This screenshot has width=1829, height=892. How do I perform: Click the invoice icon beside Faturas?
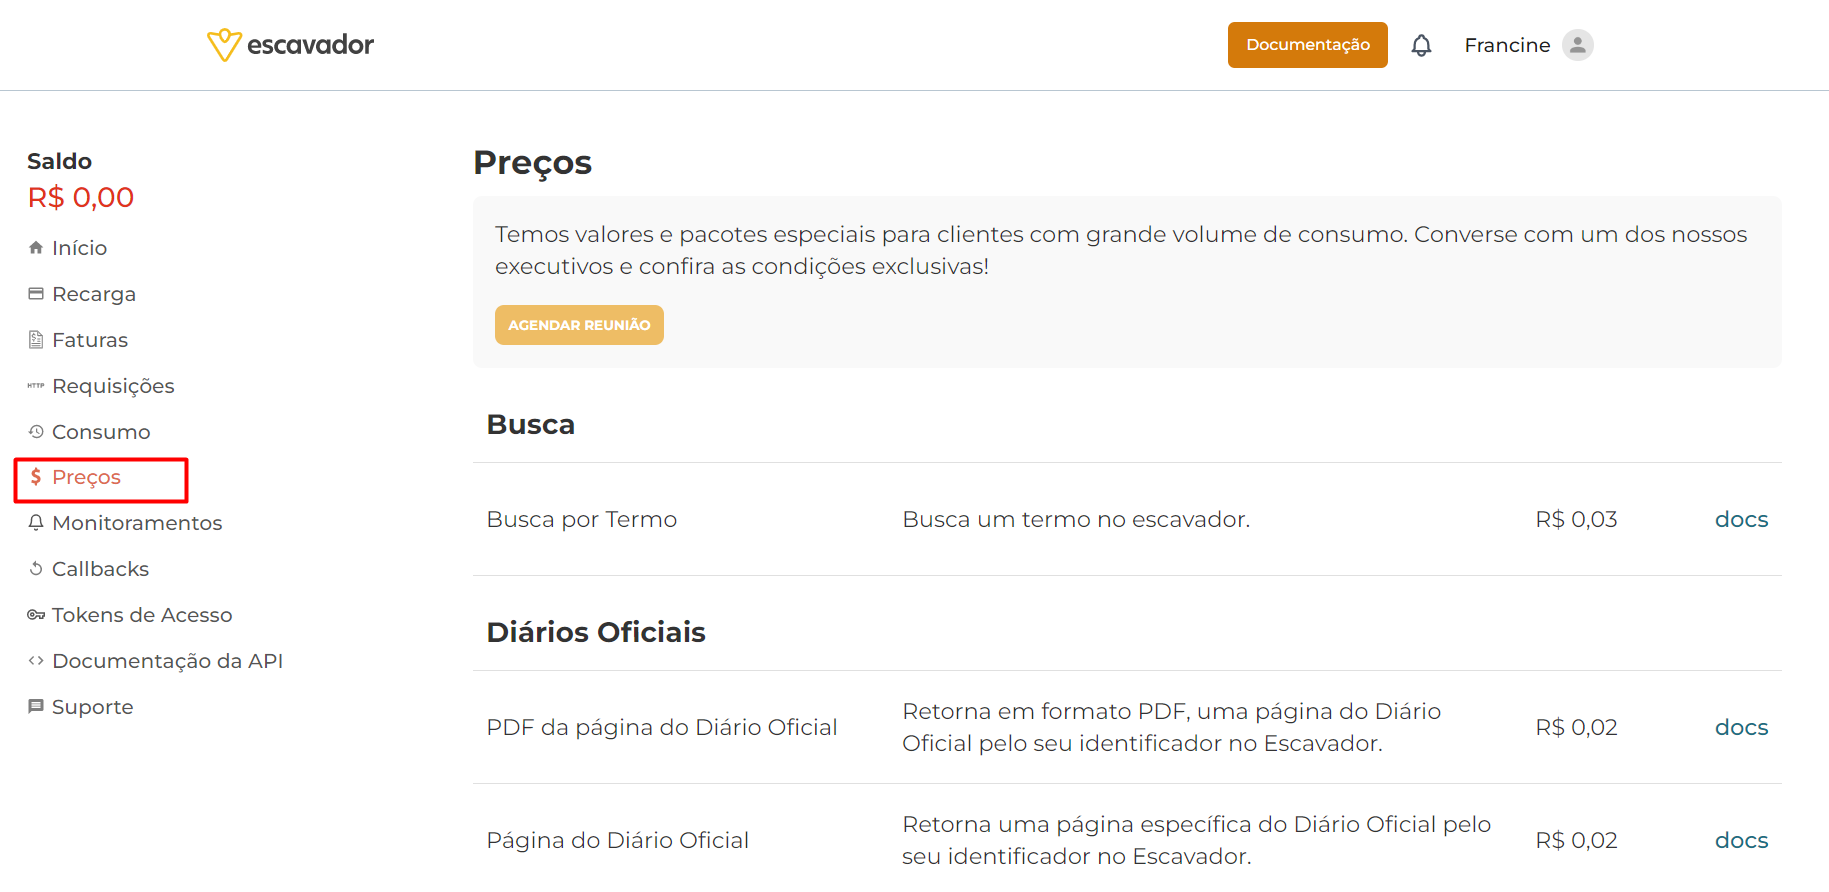point(36,339)
